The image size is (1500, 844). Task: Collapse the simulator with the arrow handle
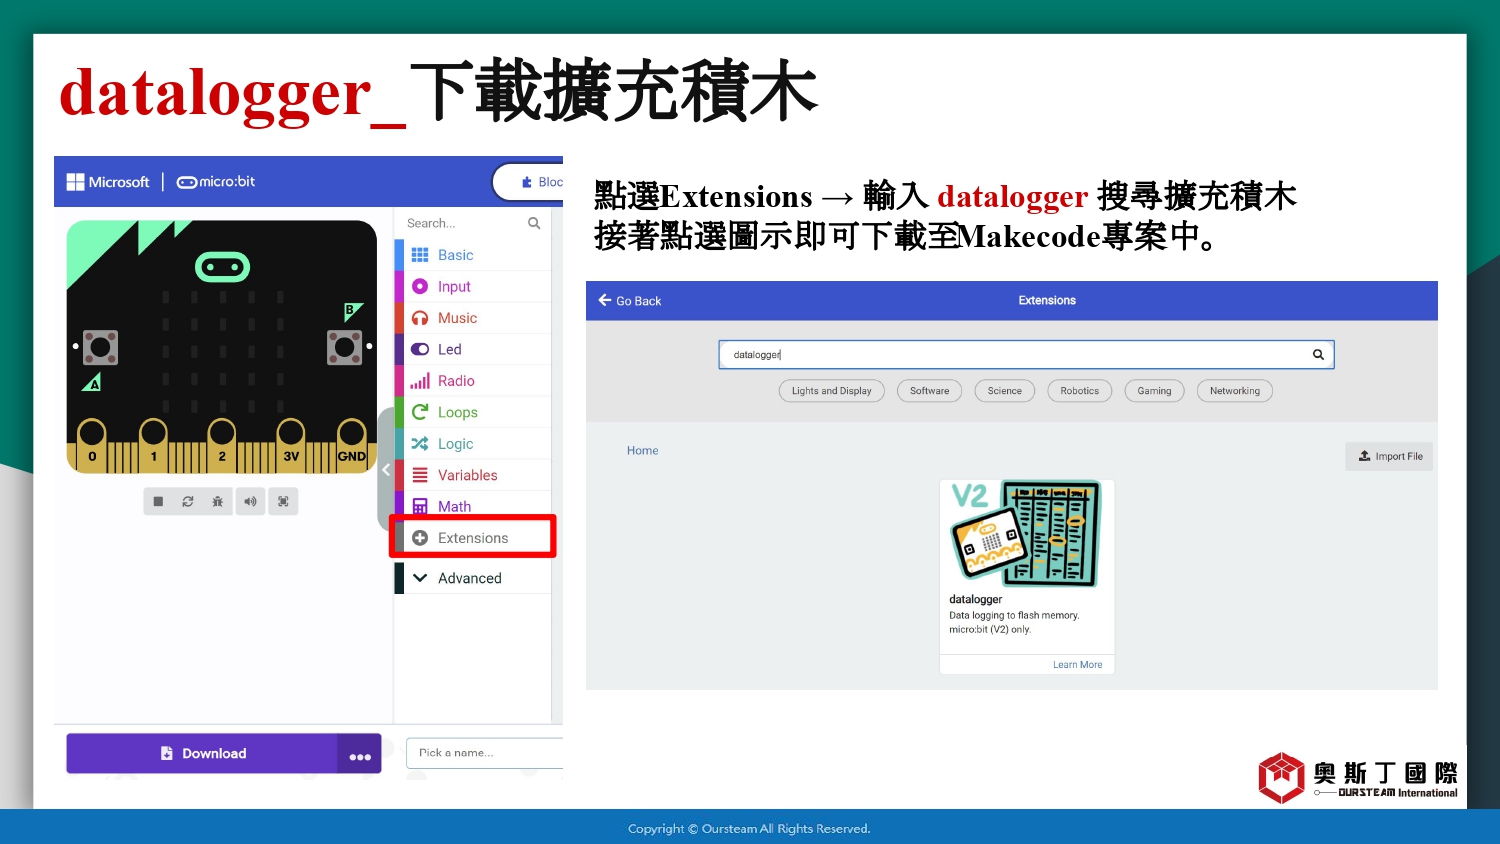(385, 469)
